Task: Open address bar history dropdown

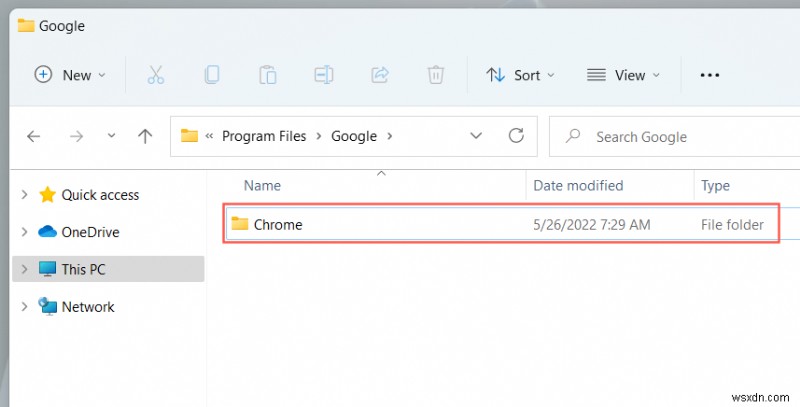Action: 476,136
